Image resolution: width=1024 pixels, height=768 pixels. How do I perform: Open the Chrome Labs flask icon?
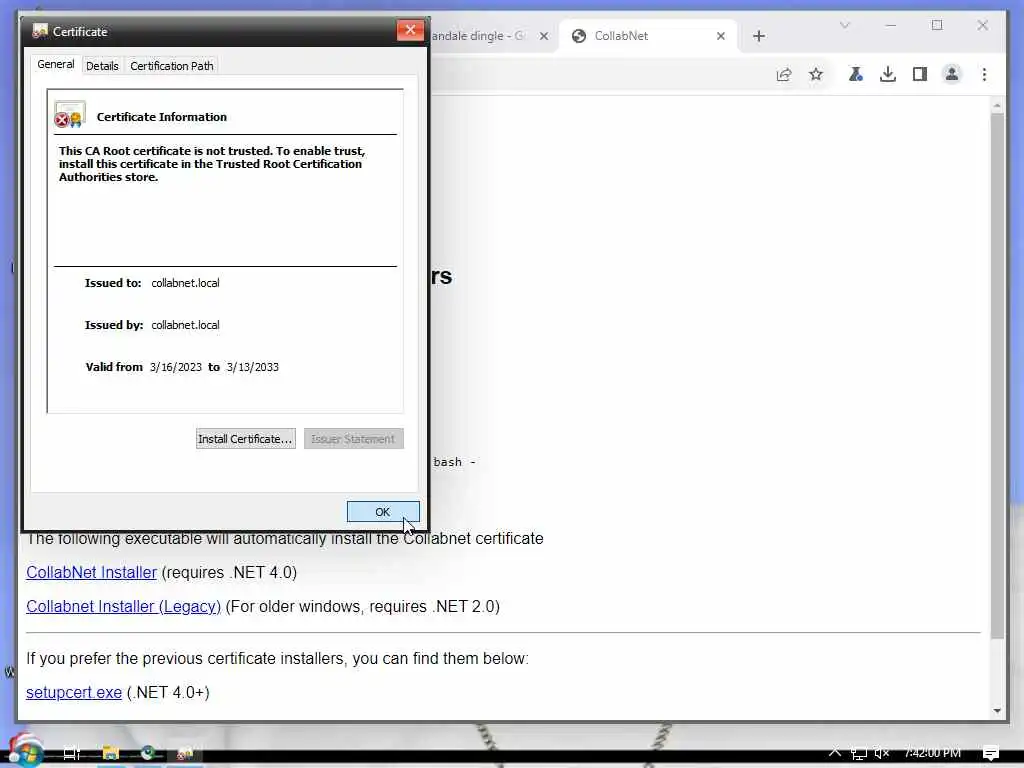tap(856, 74)
